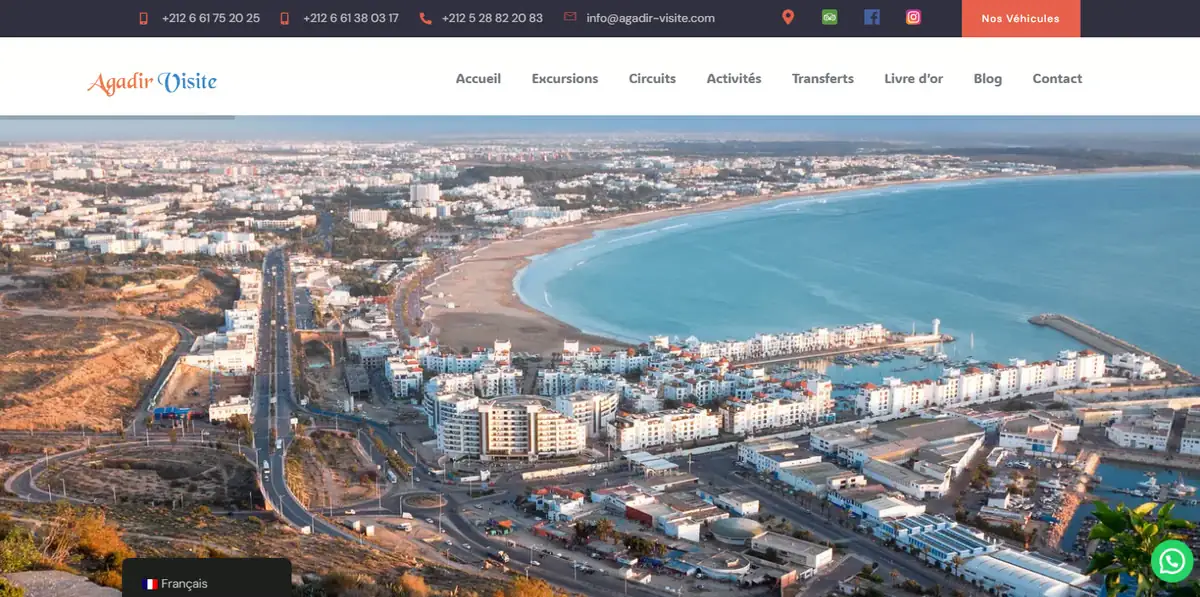Open the TripAdvisor icon
Viewport: 1200px width, 597px height.
tap(829, 17)
